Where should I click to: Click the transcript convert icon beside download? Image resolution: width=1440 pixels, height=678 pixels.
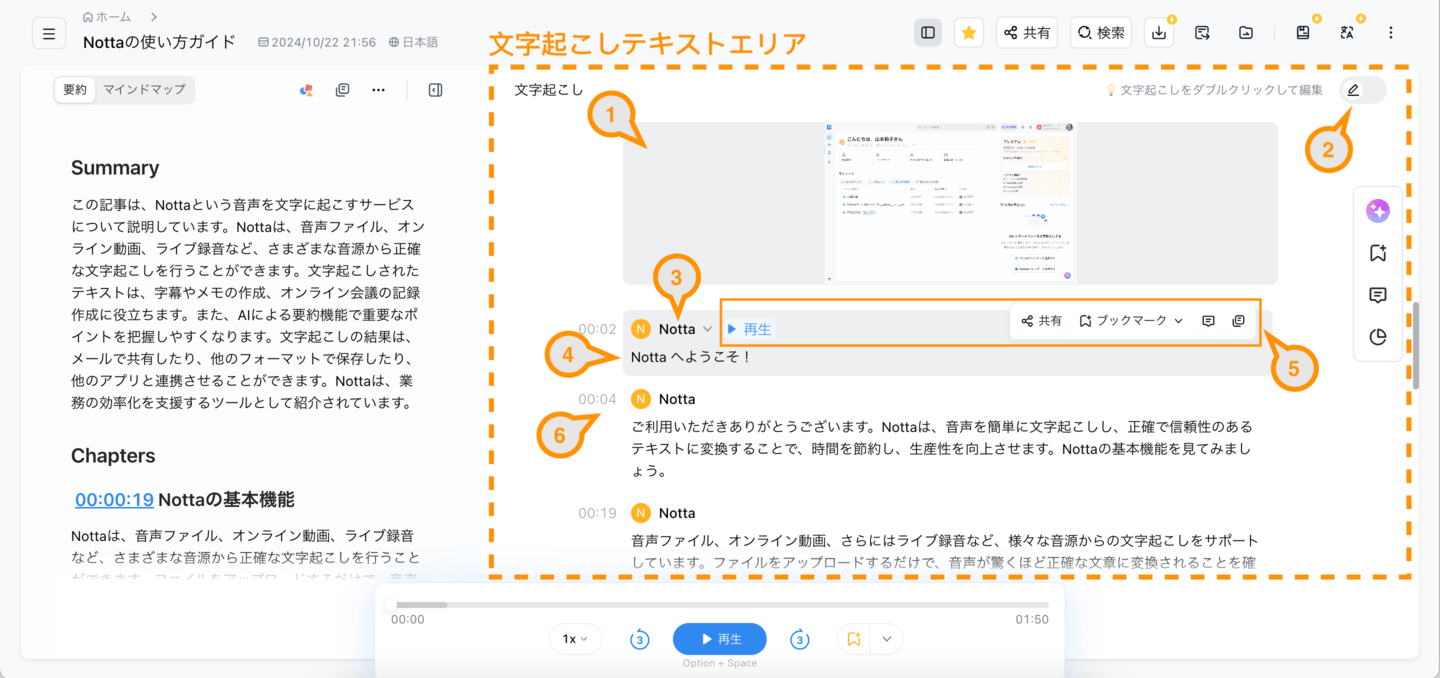pos(1203,33)
